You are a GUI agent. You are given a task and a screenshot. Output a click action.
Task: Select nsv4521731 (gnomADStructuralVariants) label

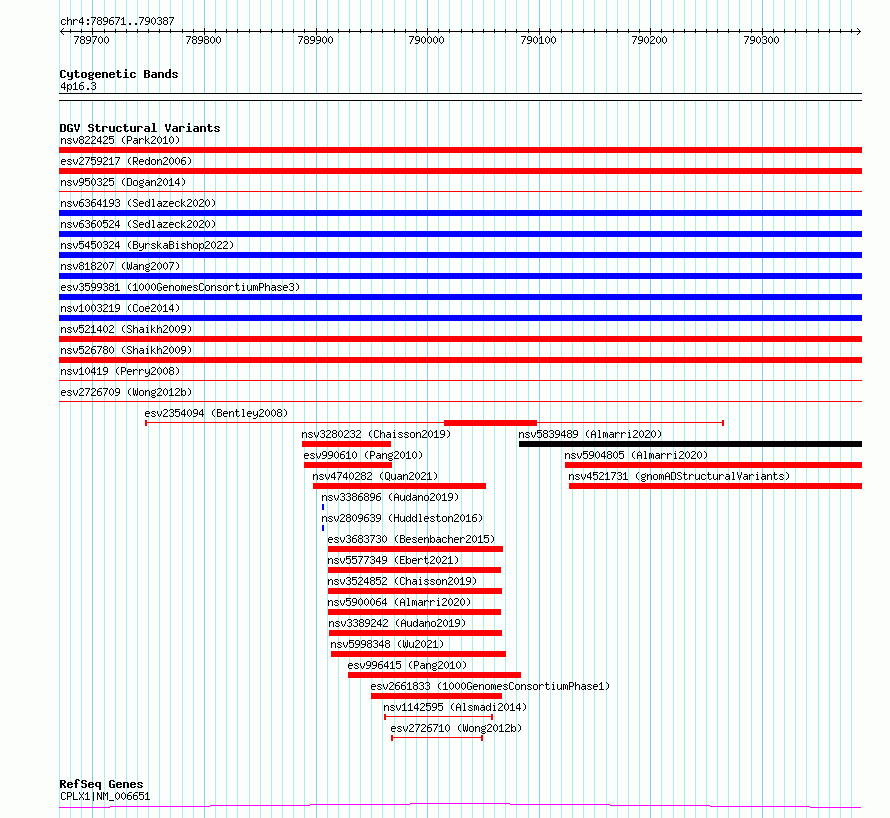(679, 476)
